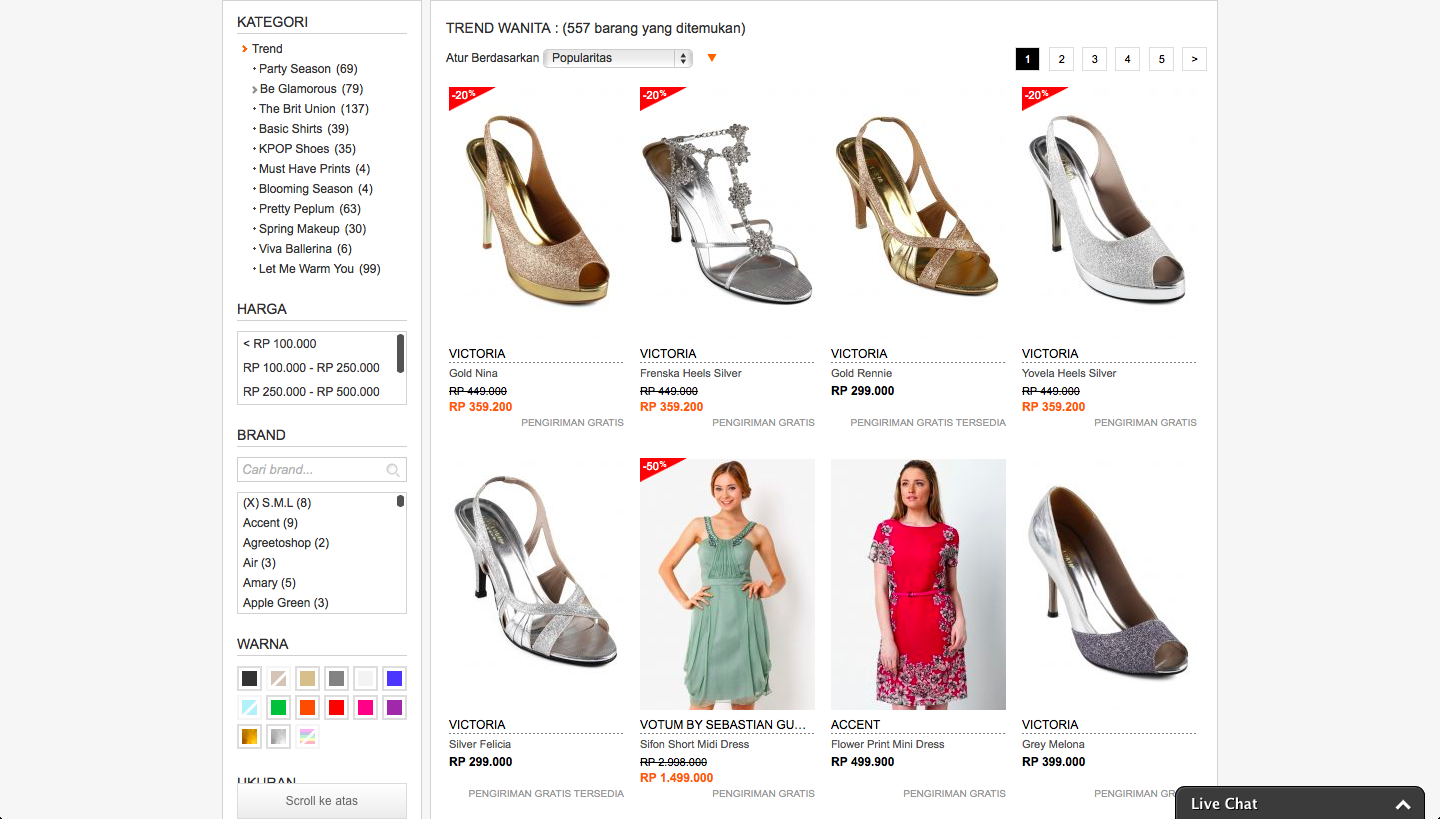Open the Must Have Prints category

(314, 169)
